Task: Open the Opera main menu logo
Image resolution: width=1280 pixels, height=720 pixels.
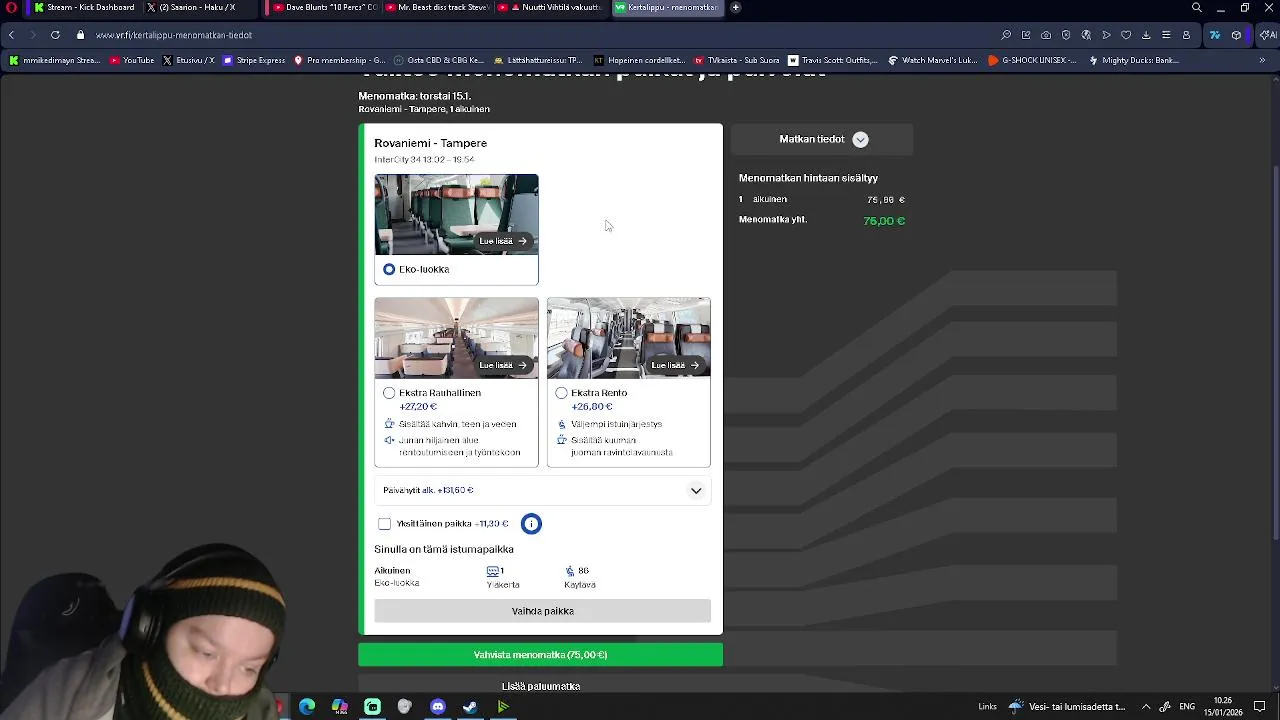Action: [11, 7]
